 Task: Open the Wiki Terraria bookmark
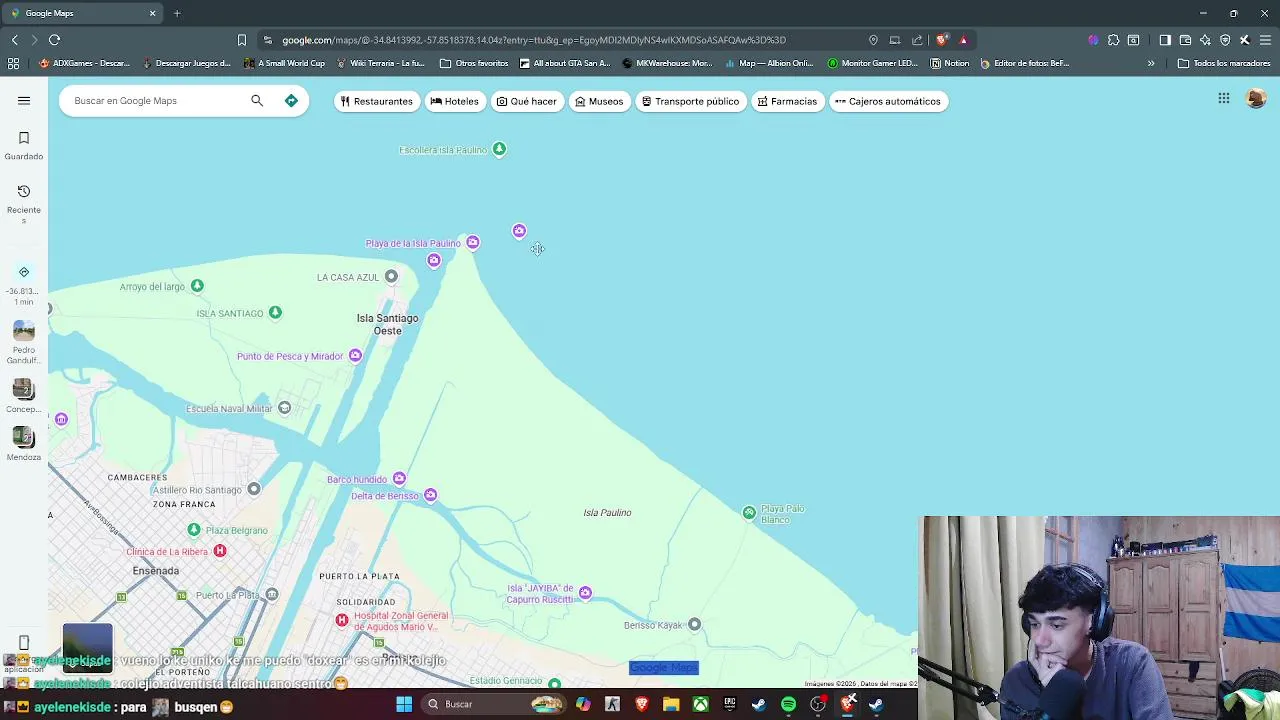pos(381,63)
